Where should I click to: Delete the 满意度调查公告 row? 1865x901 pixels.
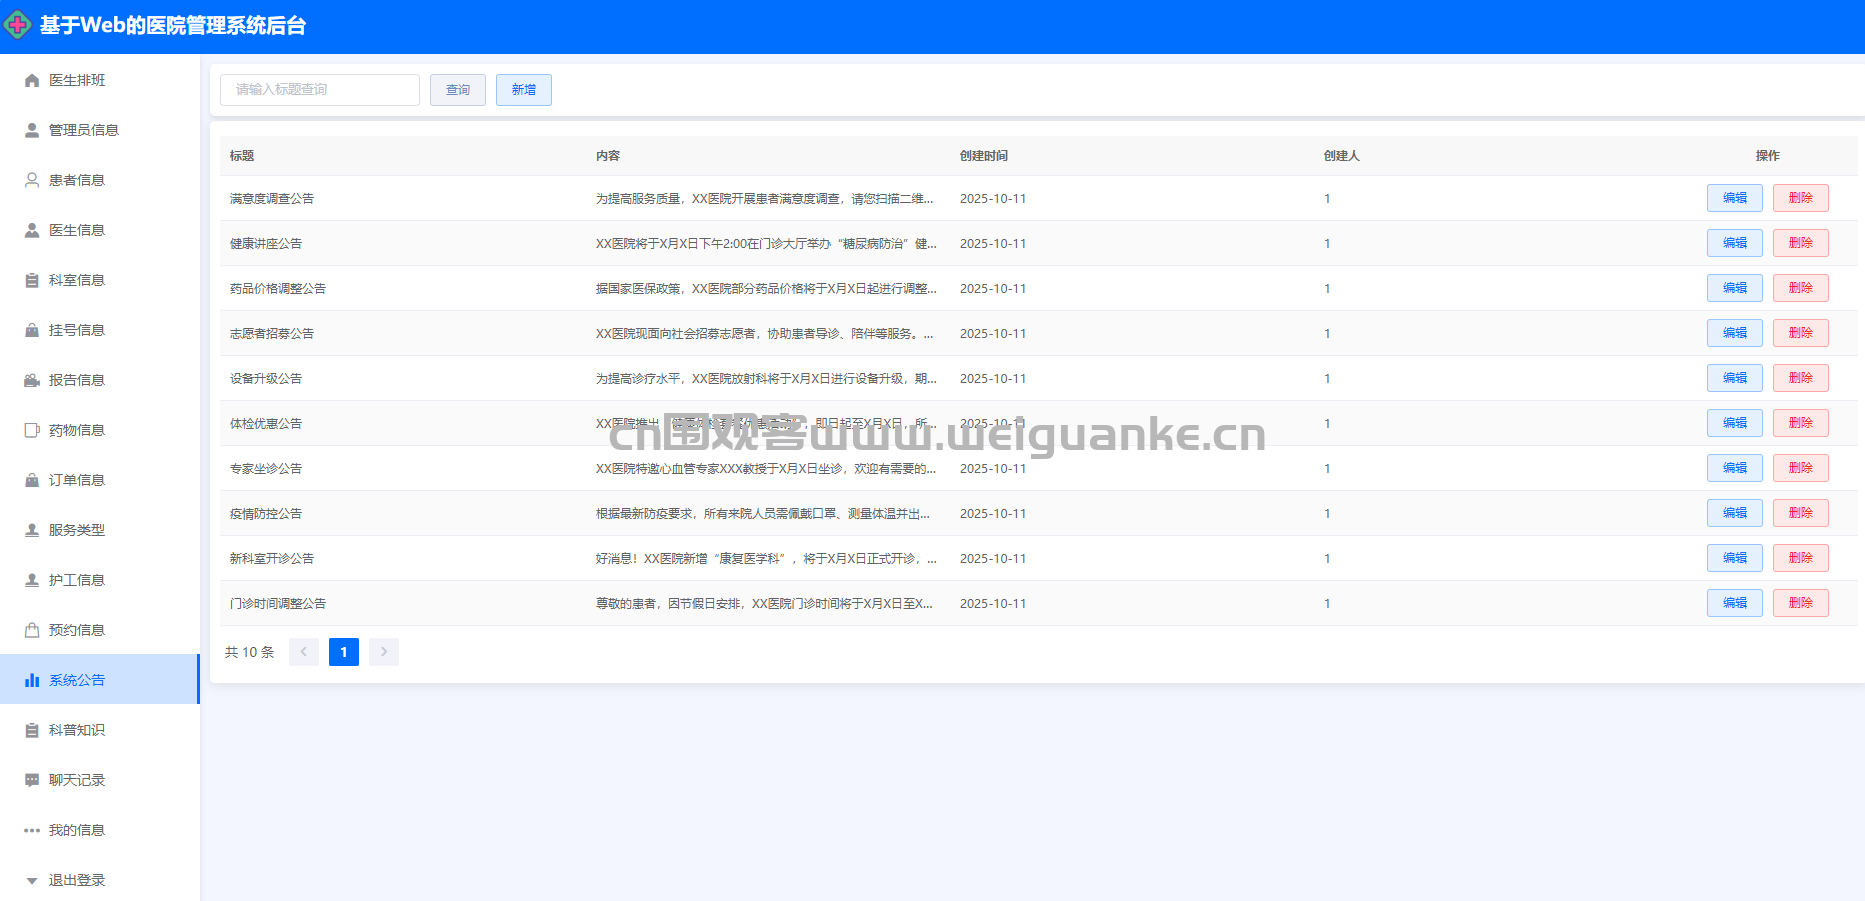1800,198
